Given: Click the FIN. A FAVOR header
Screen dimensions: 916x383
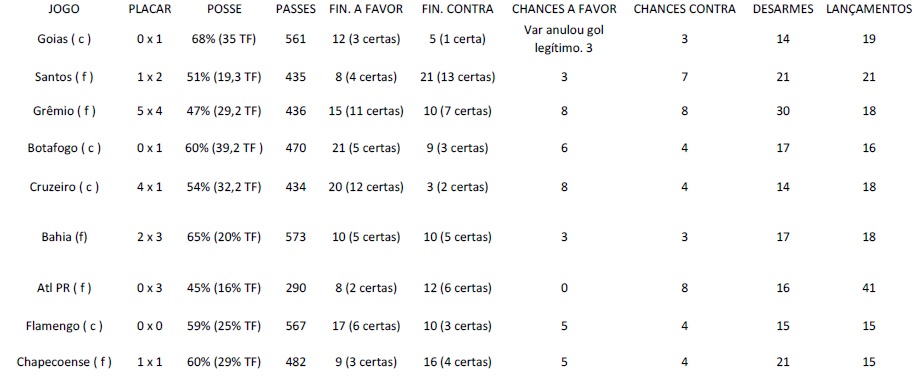Looking at the screenshot, I should (366, 9).
